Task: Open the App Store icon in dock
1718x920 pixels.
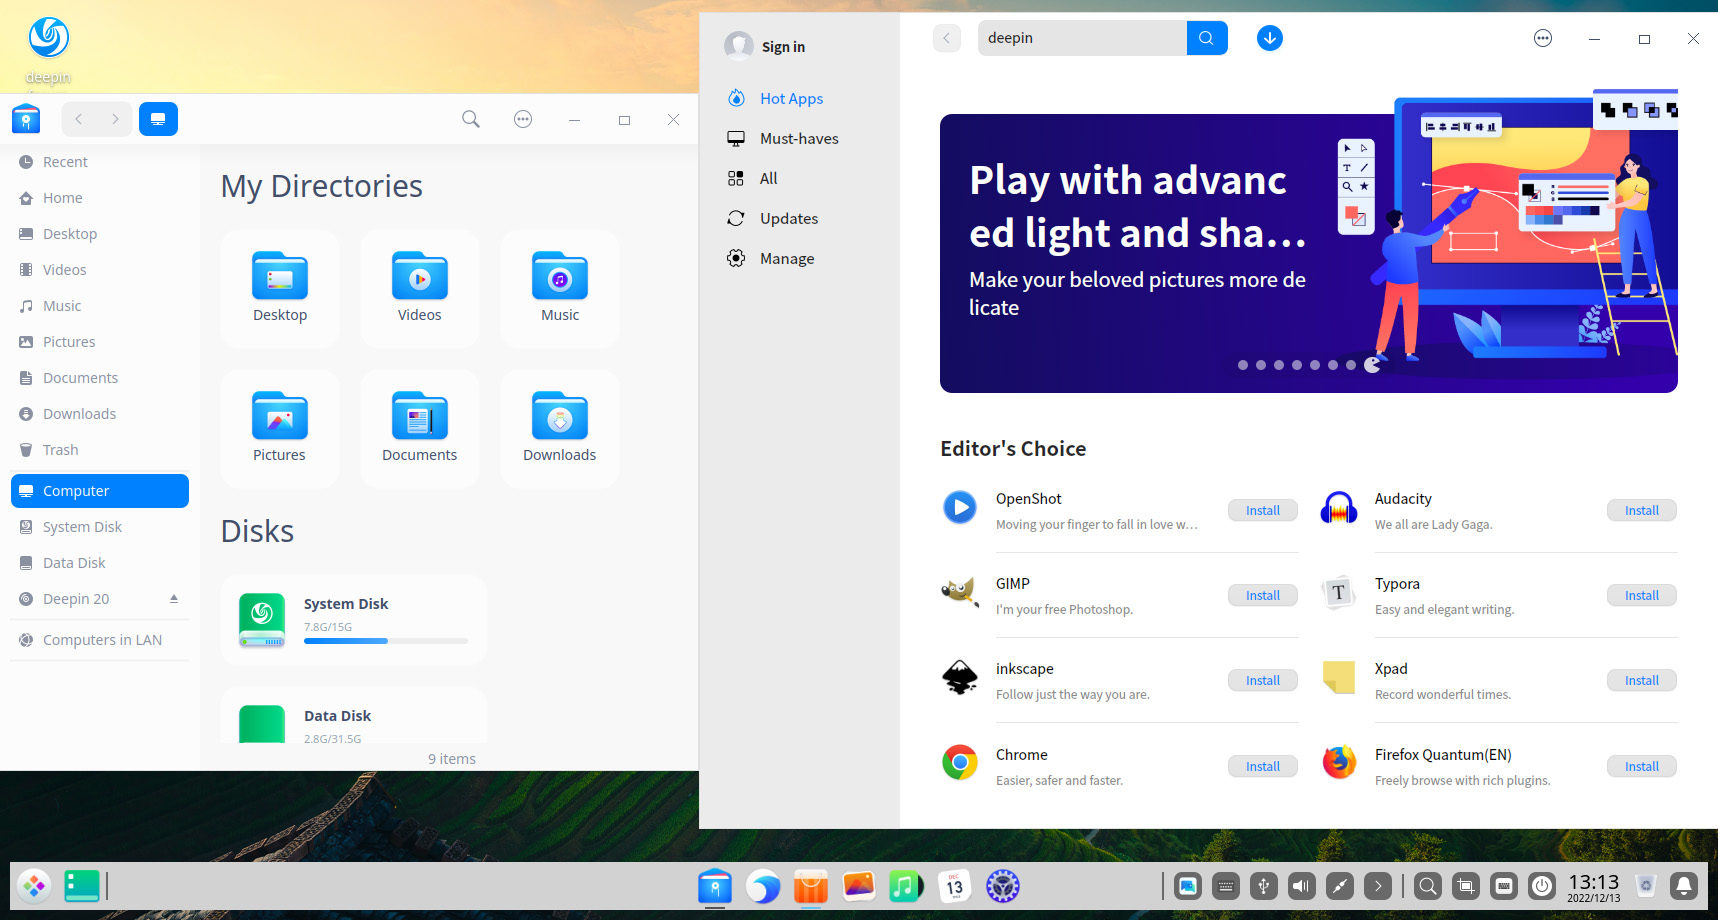Action: pyautogui.click(x=811, y=886)
